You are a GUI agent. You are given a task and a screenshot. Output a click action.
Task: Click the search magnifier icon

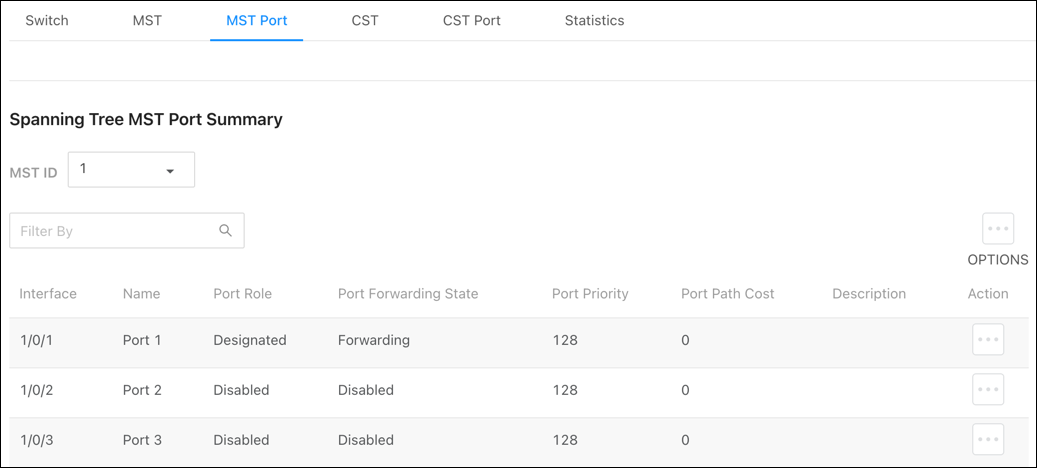pyautogui.click(x=226, y=230)
